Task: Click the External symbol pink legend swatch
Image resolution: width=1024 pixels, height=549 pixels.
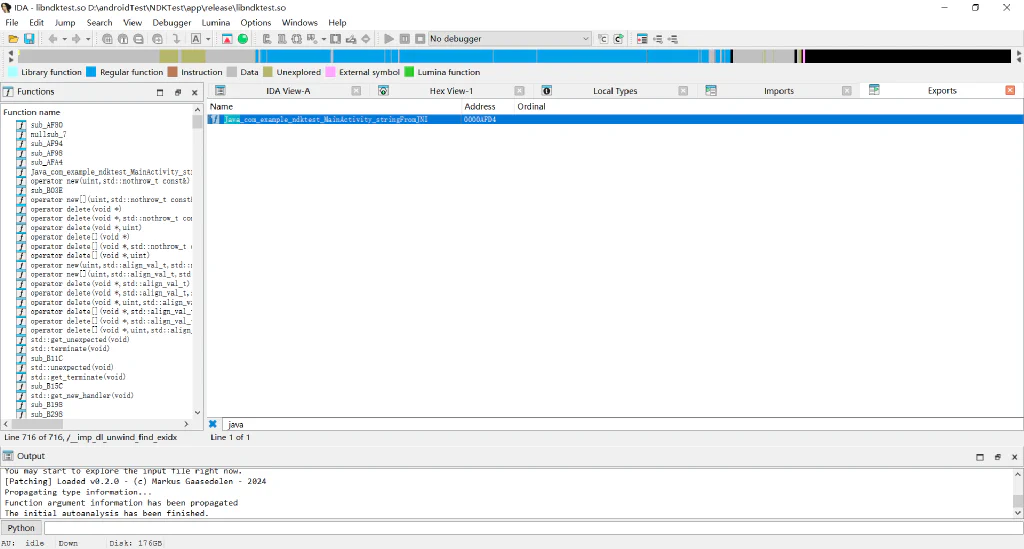Action: 330,72
